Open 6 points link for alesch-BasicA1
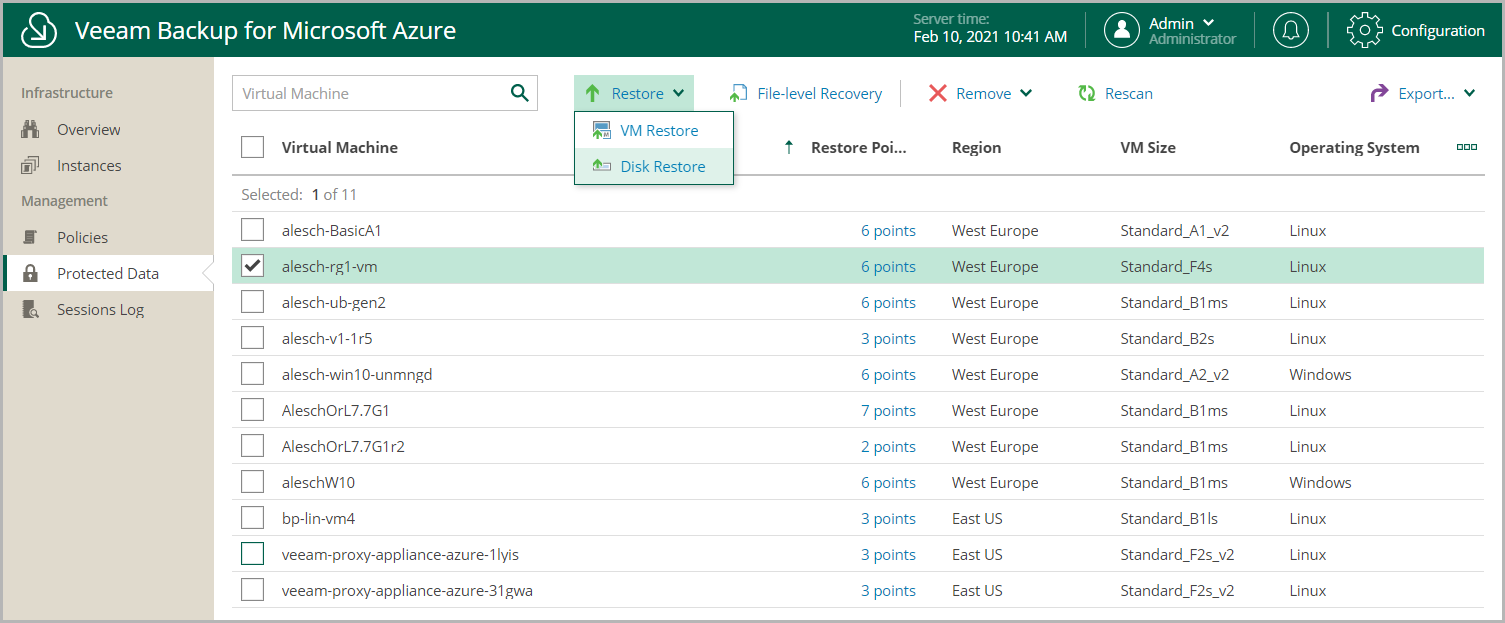This screenshot has height=623, width=1505. (x=888, y=230)
